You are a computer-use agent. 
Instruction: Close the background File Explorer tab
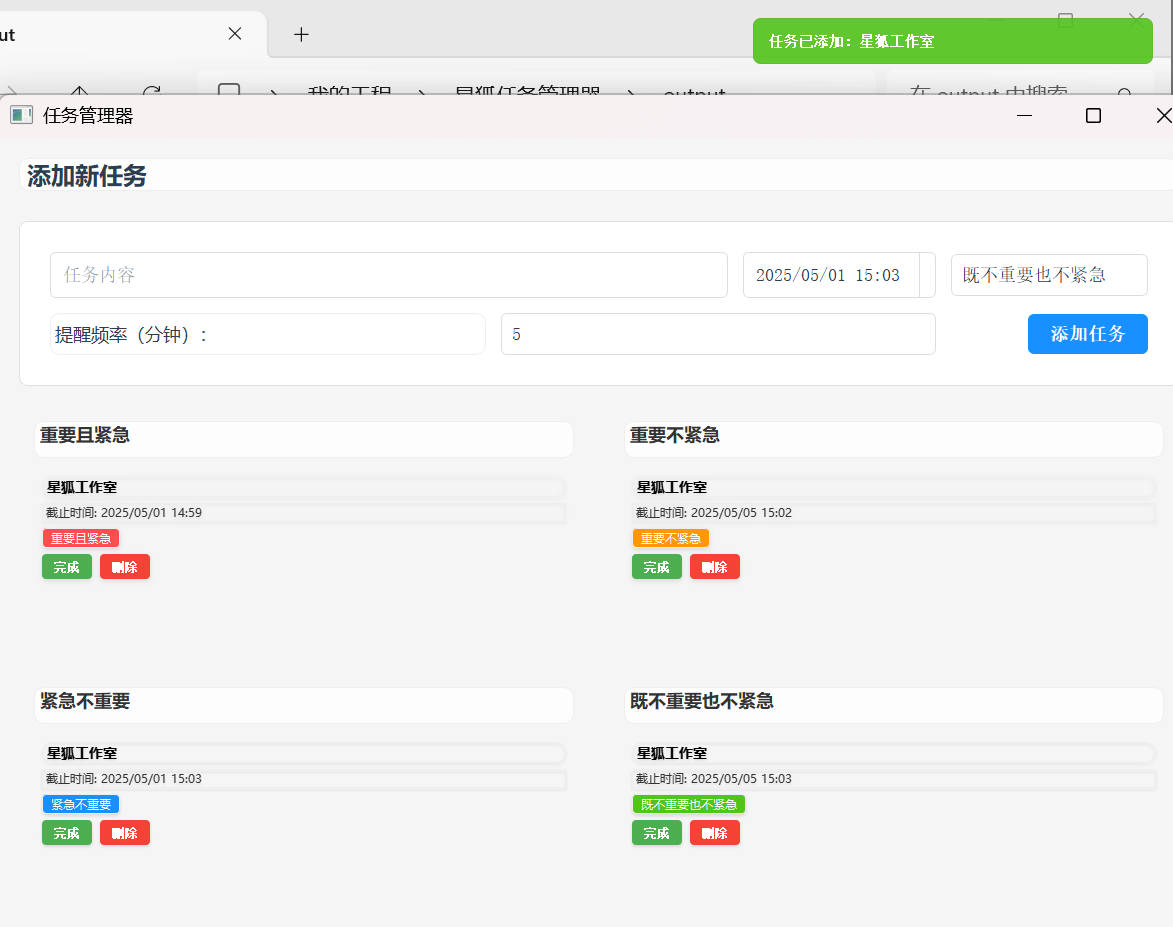click(x=235, y=34)
